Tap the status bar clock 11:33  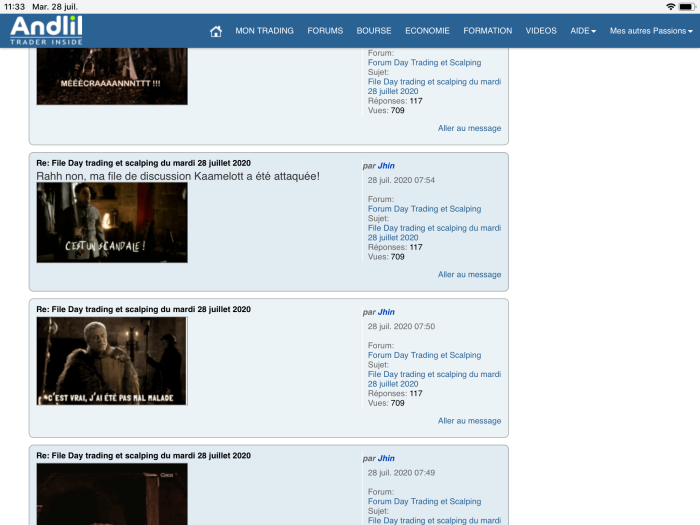coord(14,7)
